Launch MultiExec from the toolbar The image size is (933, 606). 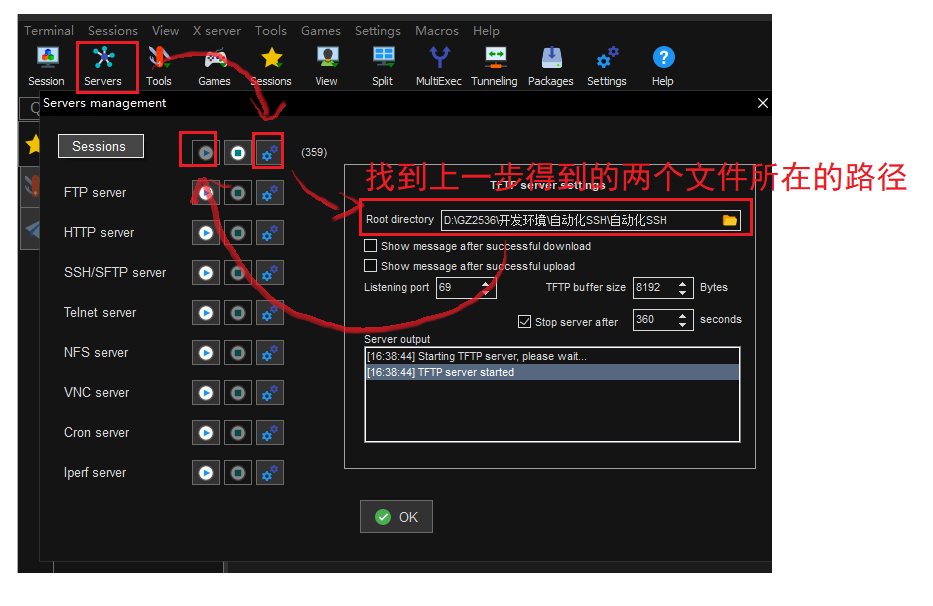pos(439,67)
